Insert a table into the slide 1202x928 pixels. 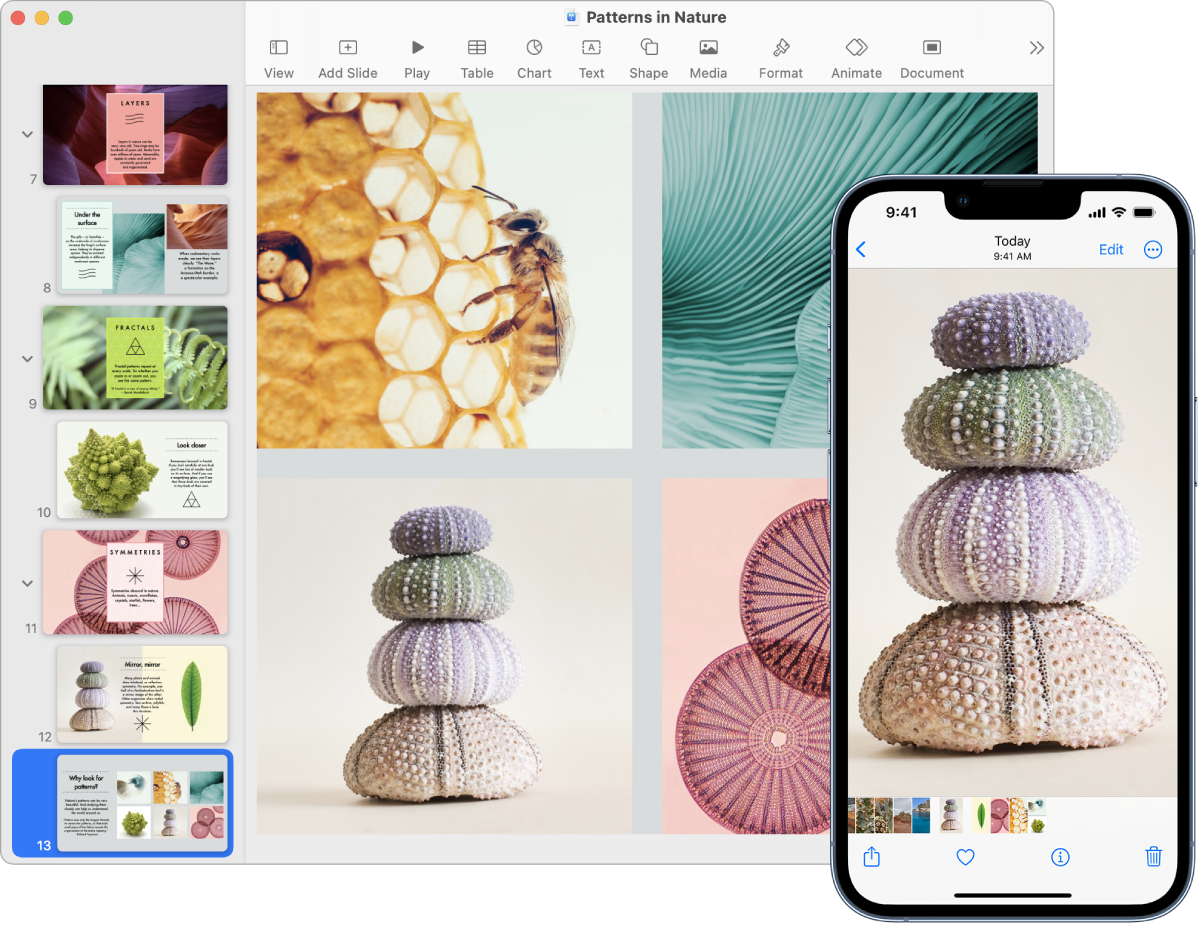pos(477,55)
